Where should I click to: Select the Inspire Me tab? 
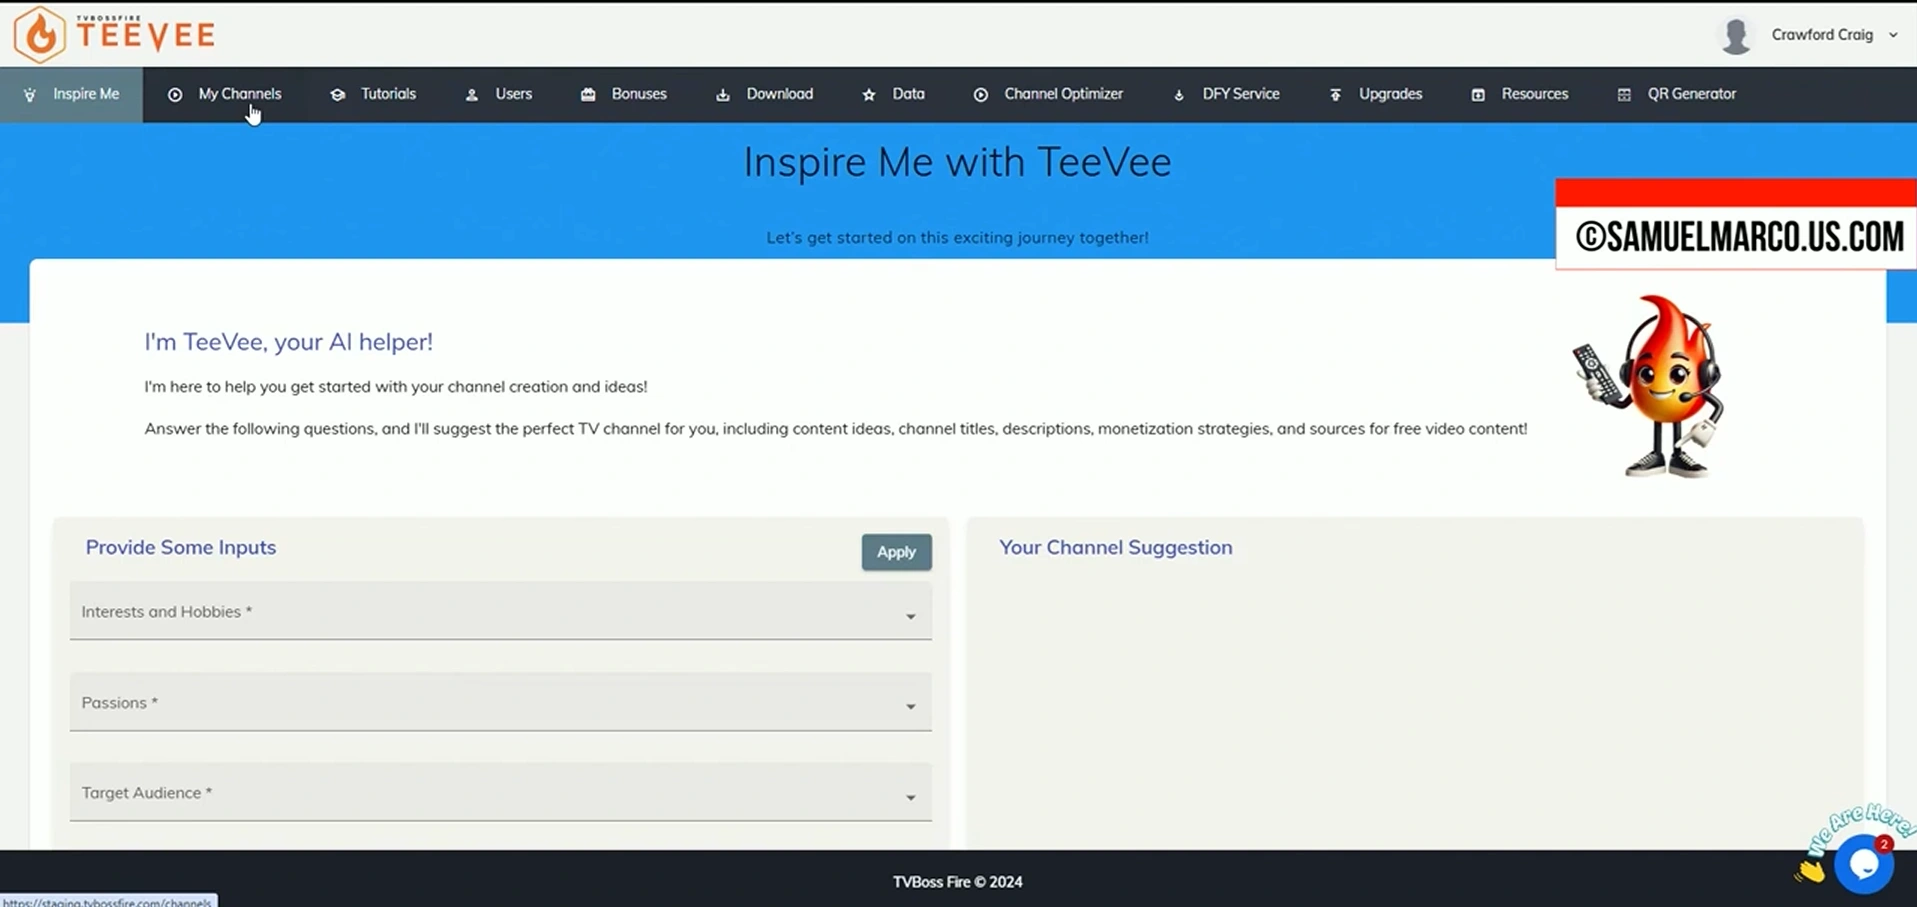(85, 94)
